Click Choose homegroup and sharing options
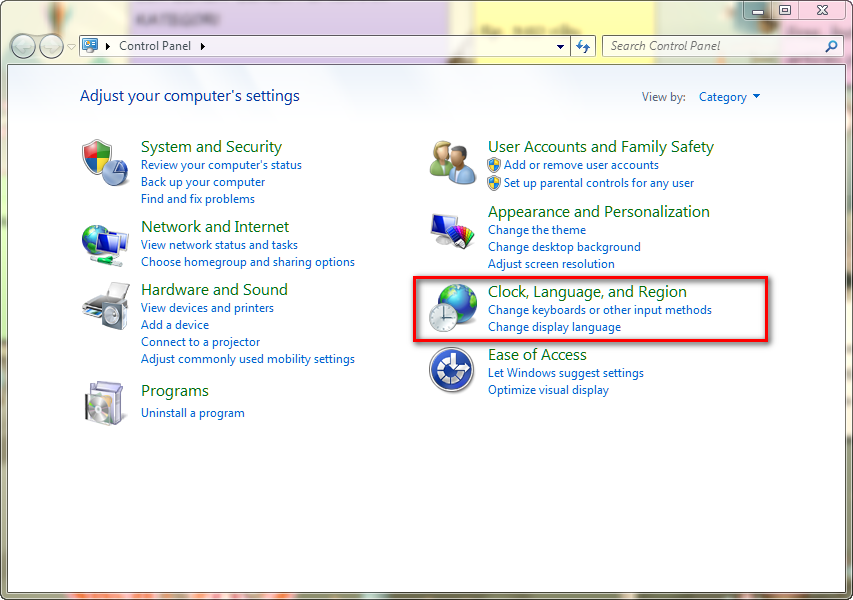 (248, 262)
